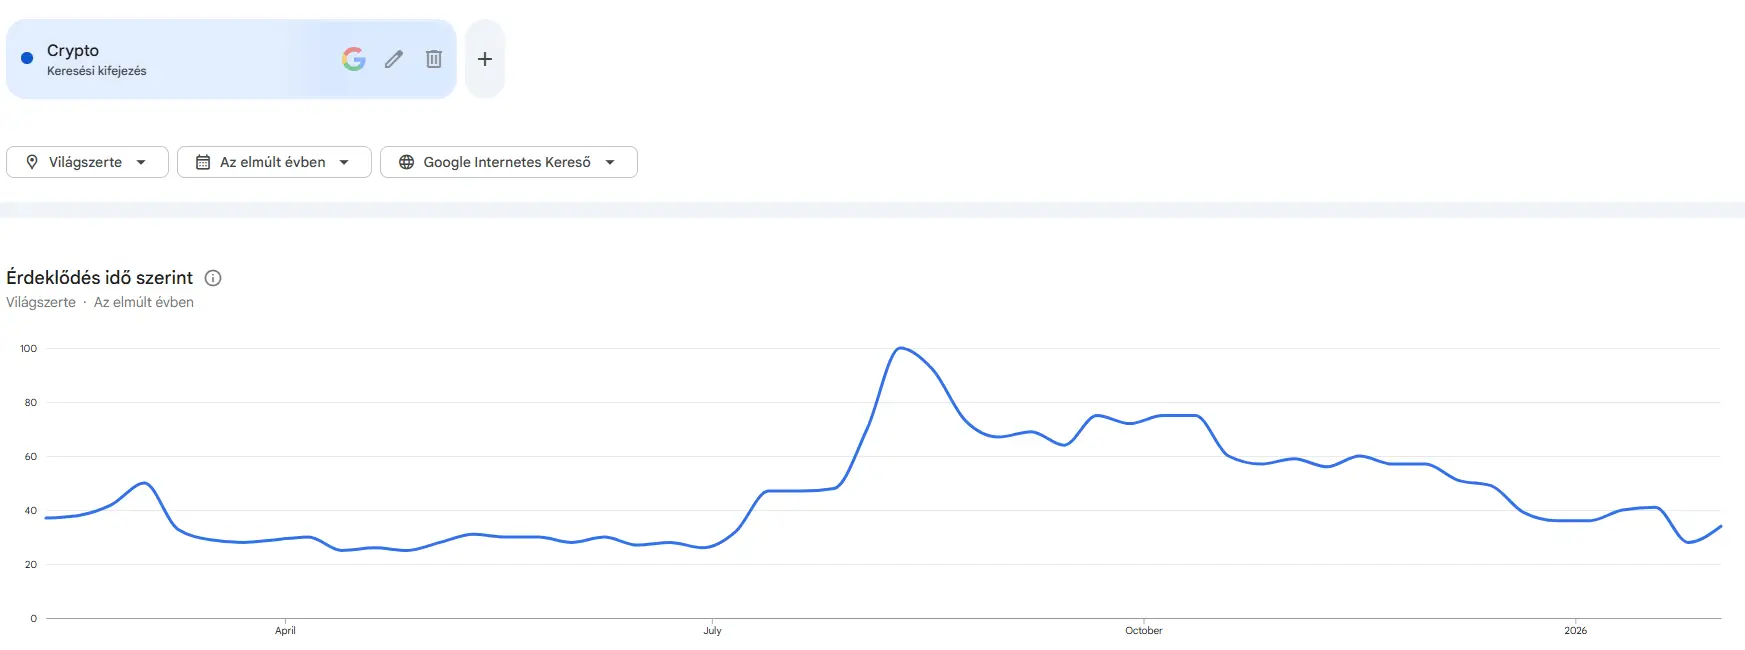Click the globe icon in search type filter

[406, 161]
